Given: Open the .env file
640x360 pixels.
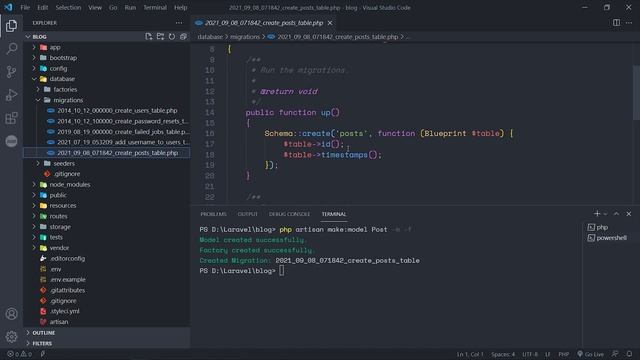Looking at the screenshot, I should click(x=107, y=269).
